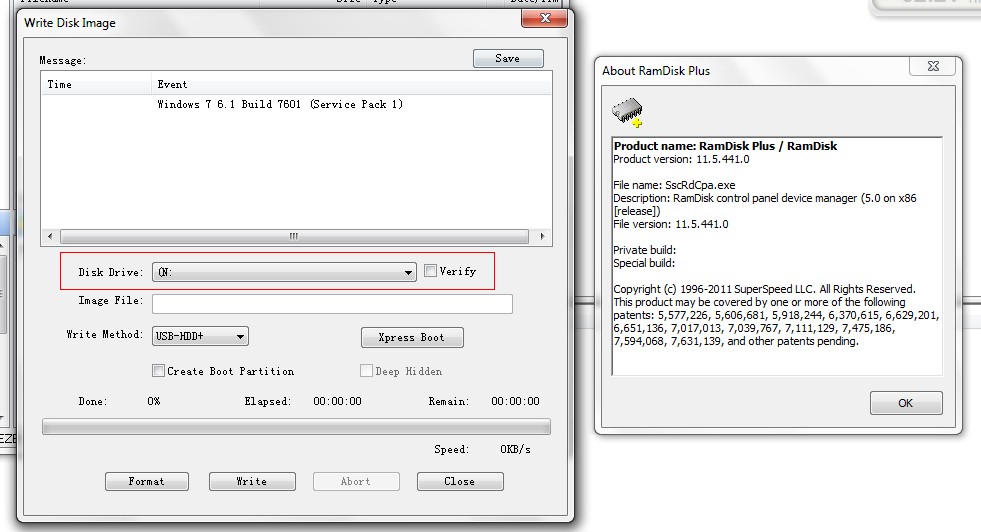981x532 pixels.
Task: Check Create Boot Partition option
Action: (x=158, y=371)
